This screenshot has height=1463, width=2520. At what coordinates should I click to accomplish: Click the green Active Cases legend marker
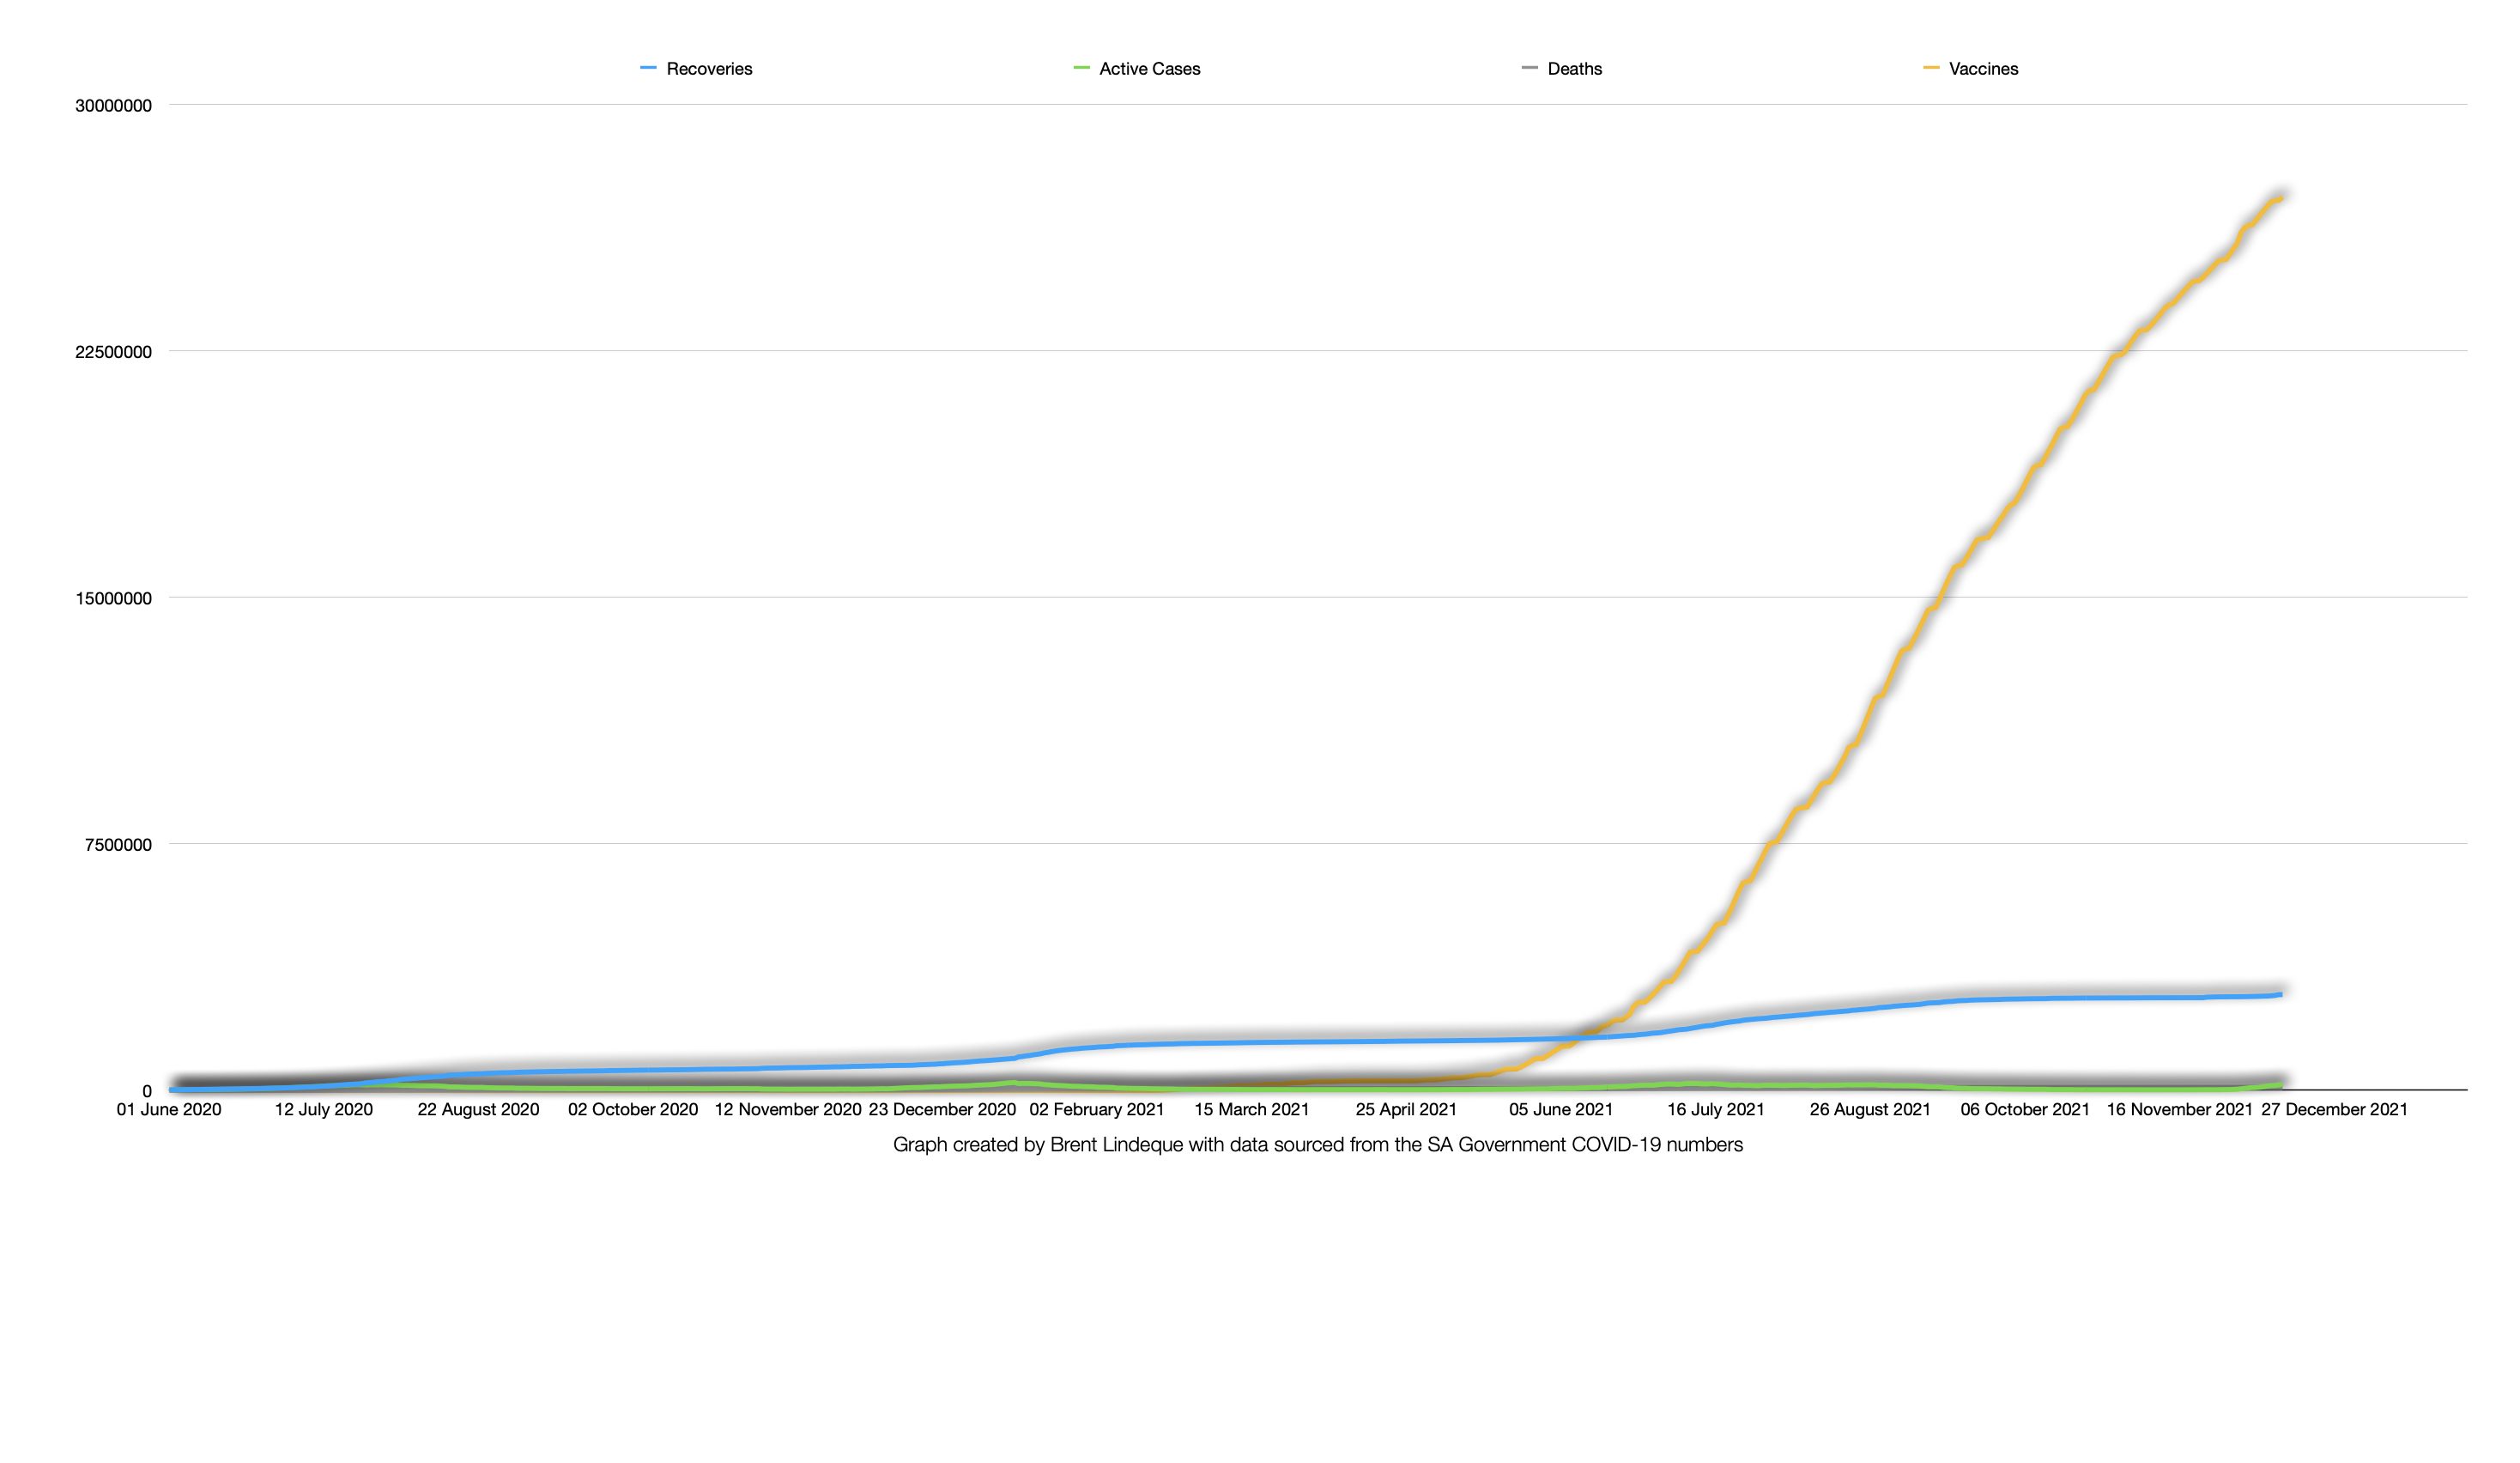[1081, 68]
